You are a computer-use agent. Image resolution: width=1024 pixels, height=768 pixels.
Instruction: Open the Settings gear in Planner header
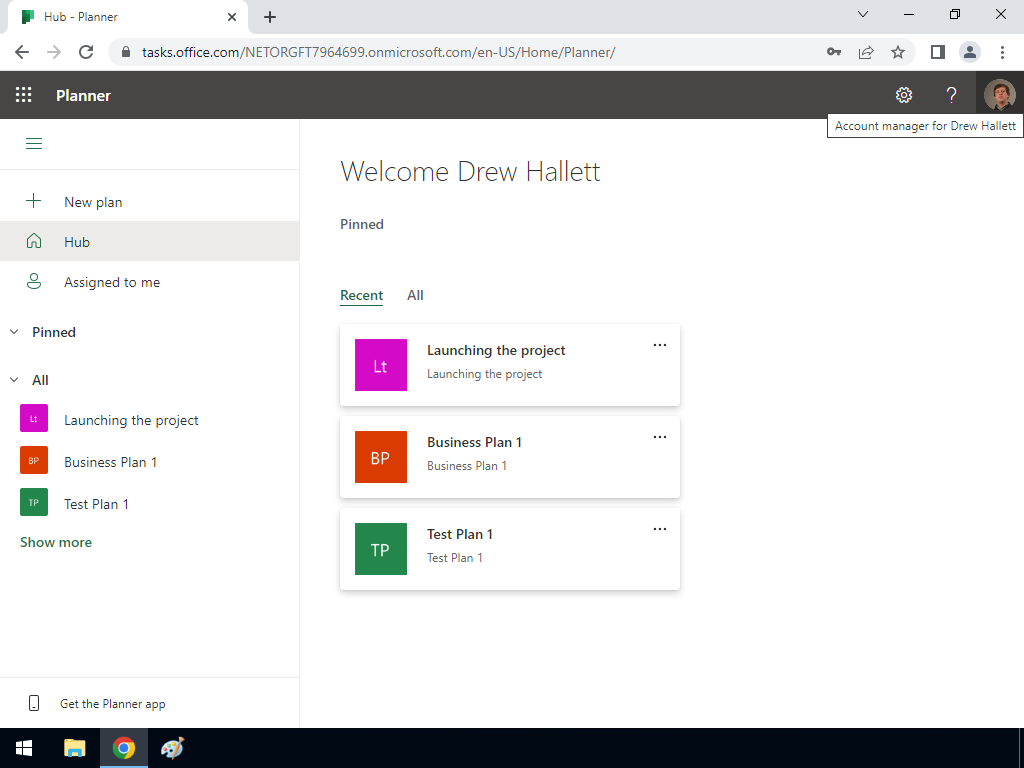click(x=904, y=95)
